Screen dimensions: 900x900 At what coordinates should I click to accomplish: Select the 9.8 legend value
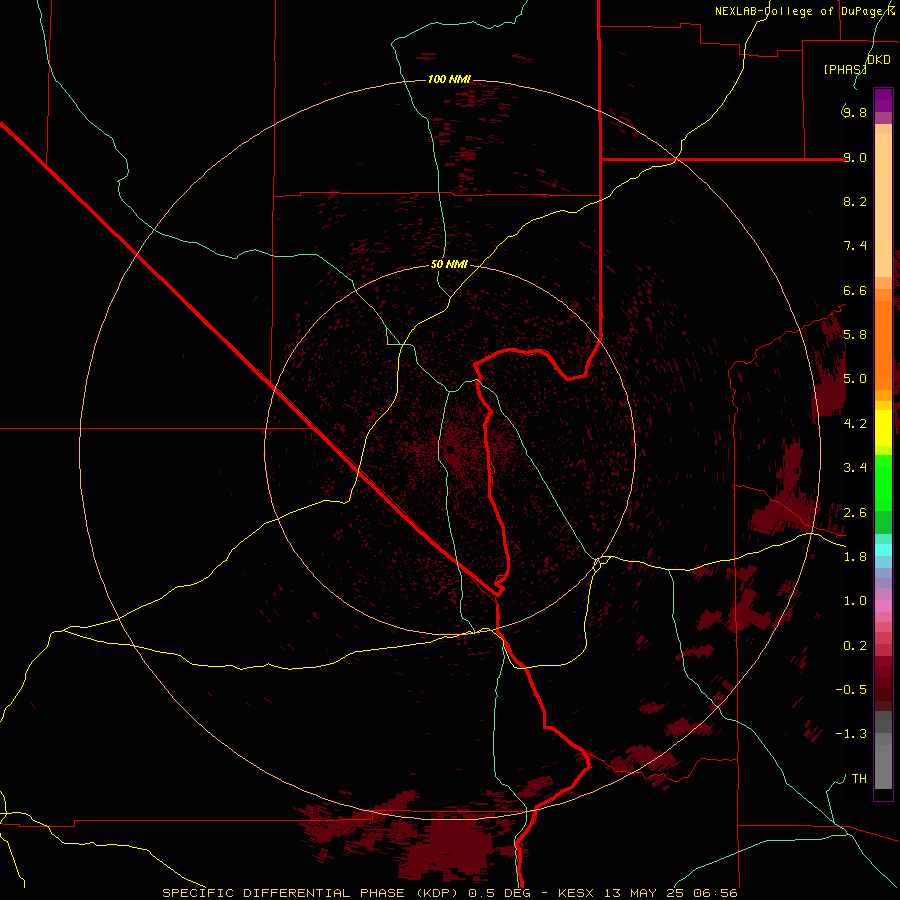point(855,112)
